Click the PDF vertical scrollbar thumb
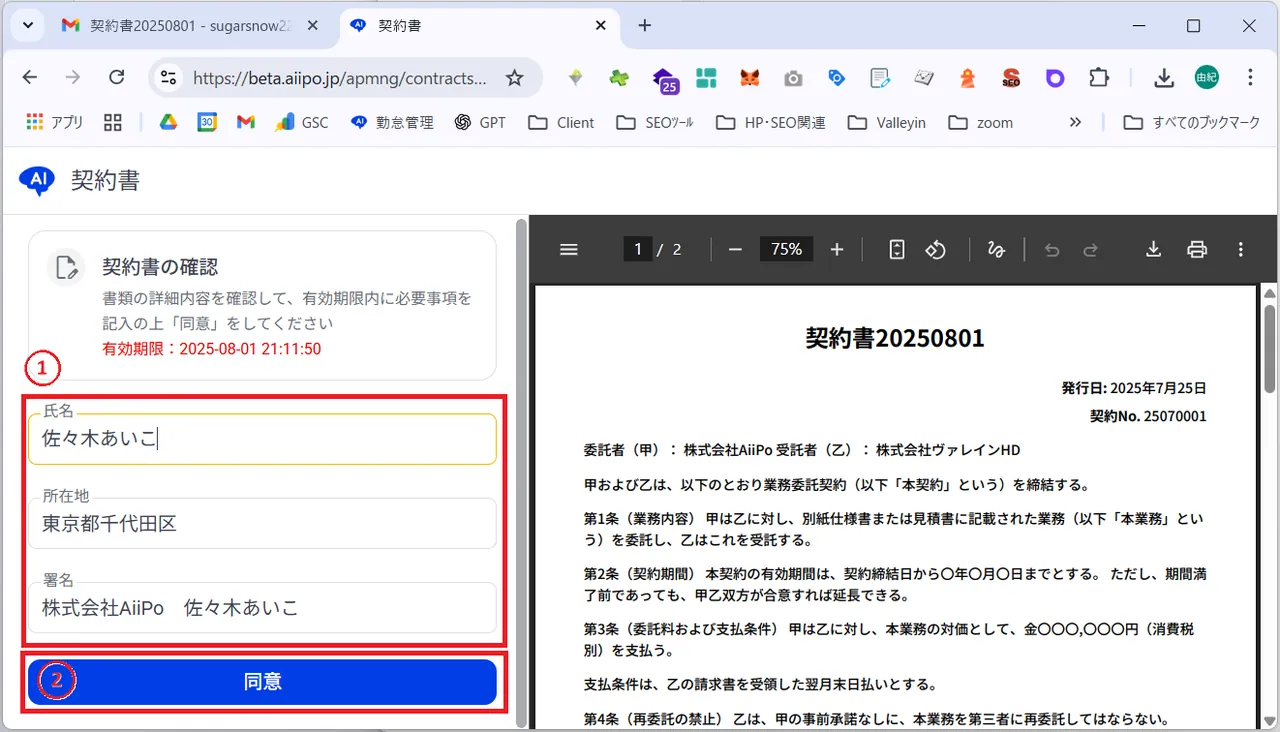Viewport: 1280px width, 732px height. (1269, 348)
